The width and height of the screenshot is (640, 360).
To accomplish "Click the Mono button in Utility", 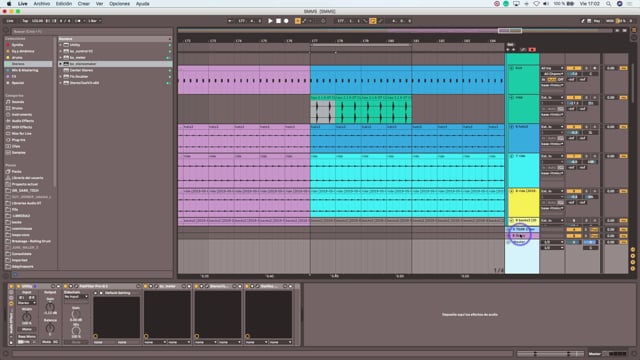I will click(x=27, y=329).
